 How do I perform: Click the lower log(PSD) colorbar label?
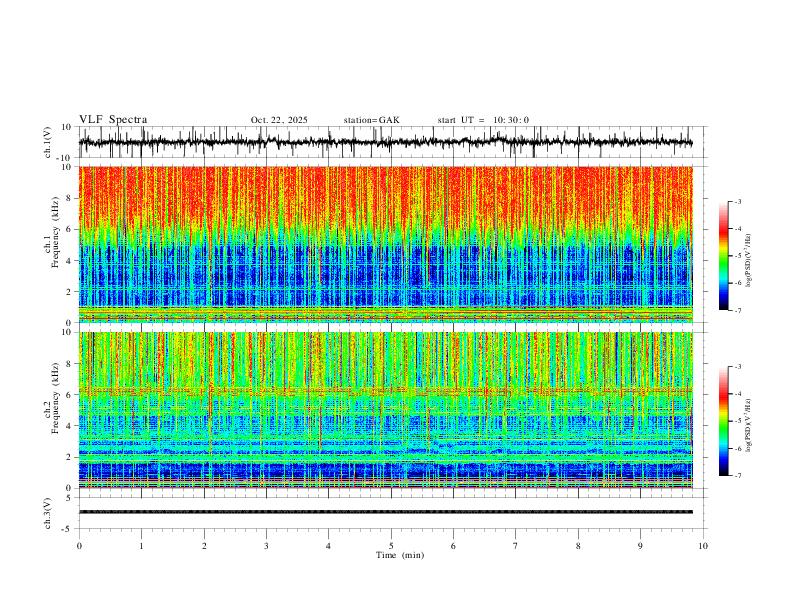(749, 426)
